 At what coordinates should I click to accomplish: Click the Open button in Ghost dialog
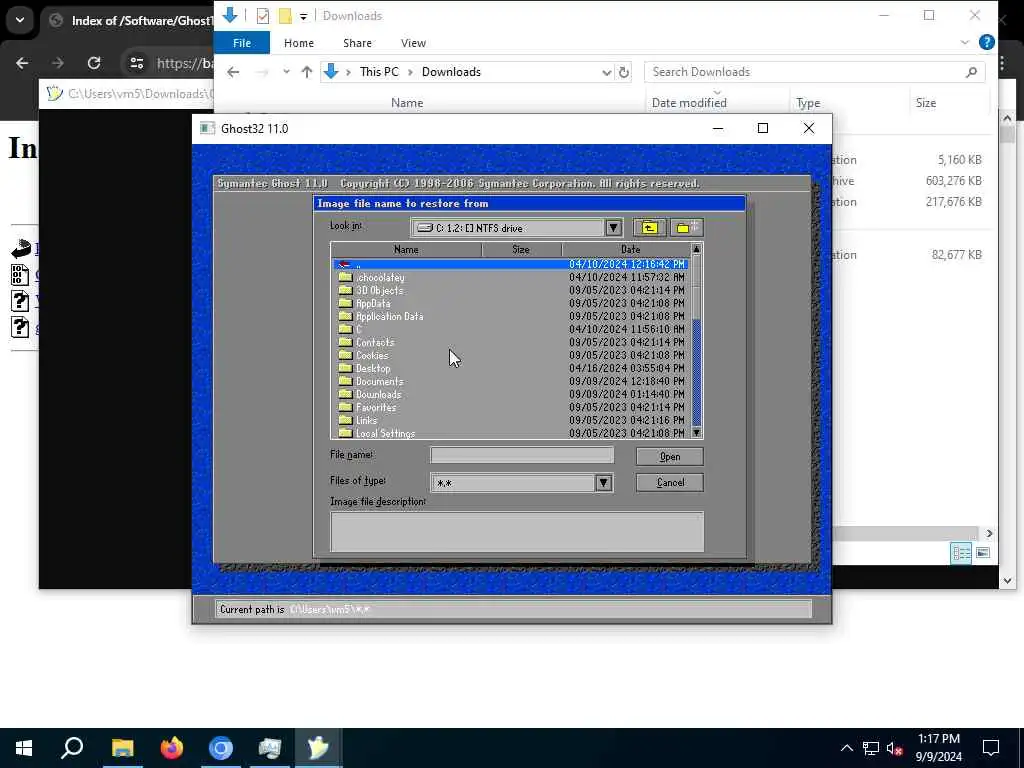(x=669, y=456)
